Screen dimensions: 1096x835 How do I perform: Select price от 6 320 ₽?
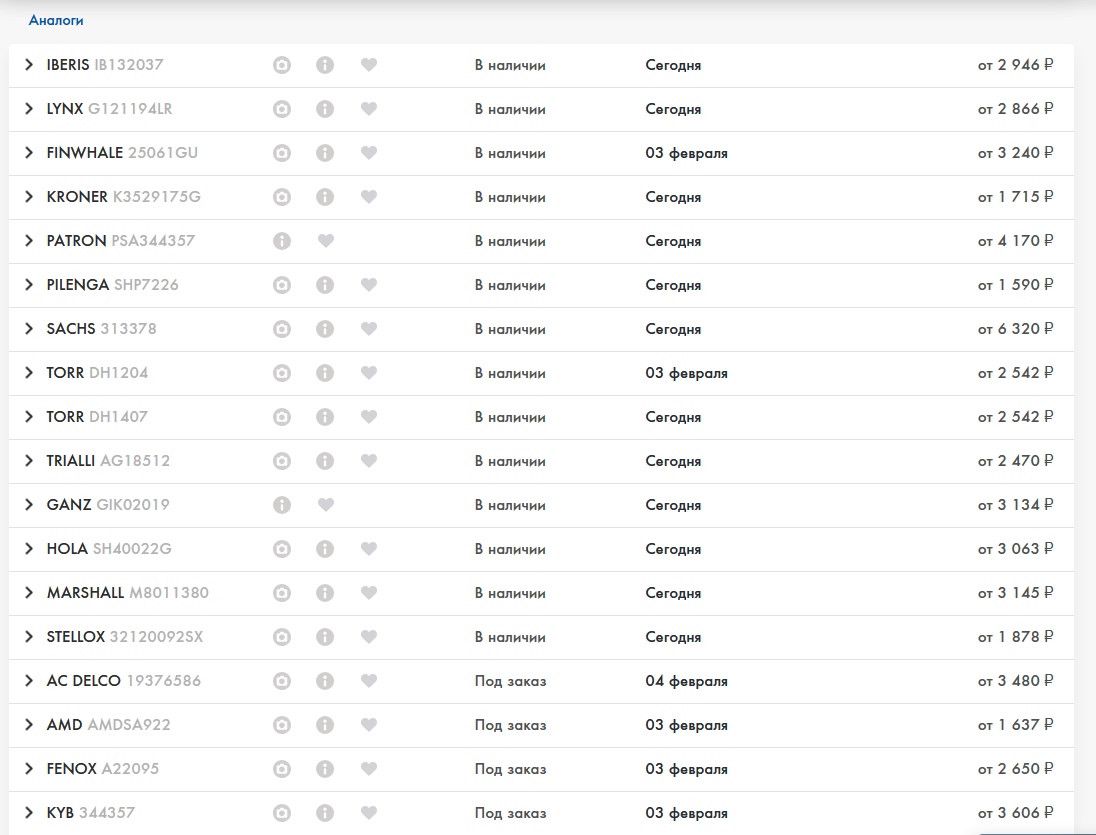[x=1016, y=329]
